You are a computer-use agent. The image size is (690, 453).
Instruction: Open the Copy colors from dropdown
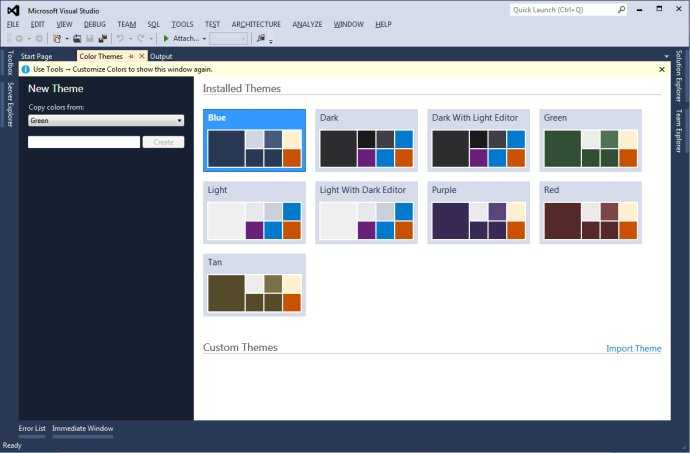[106, 120]
